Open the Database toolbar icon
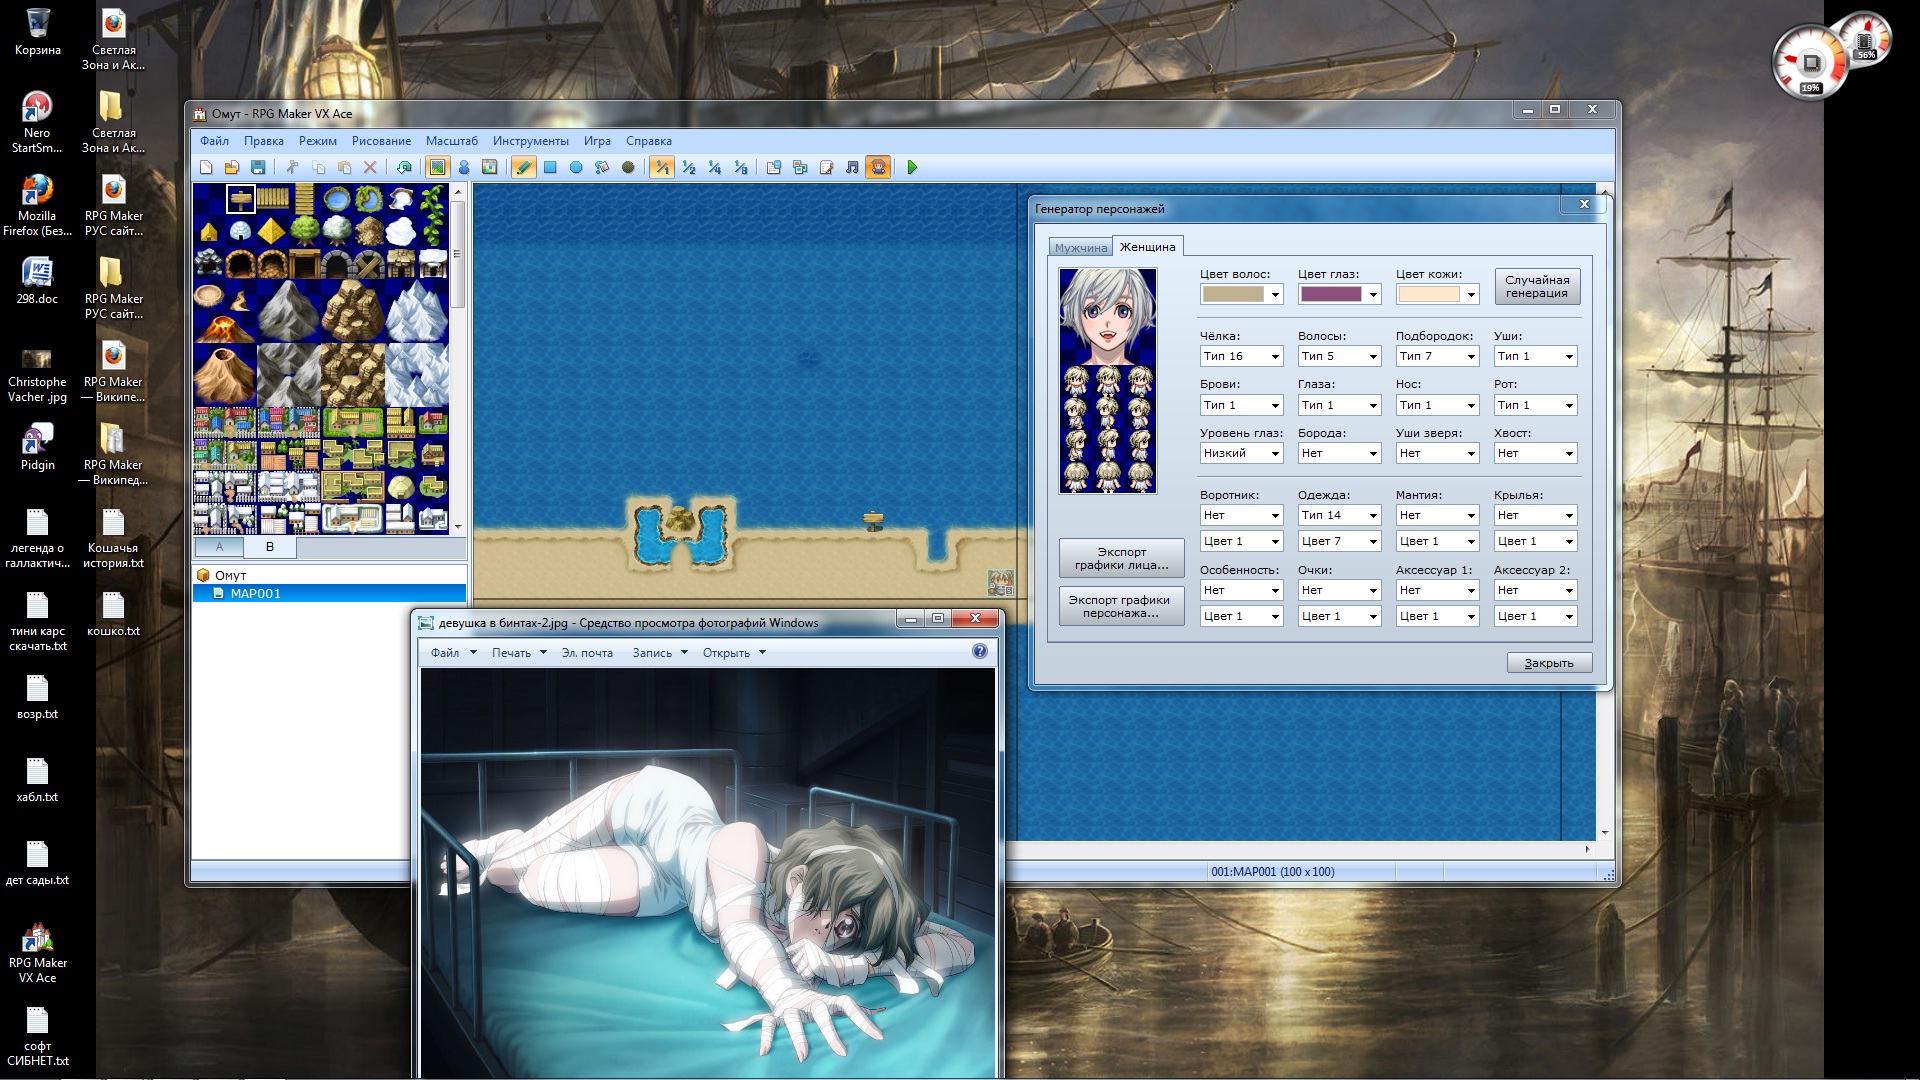The height and width of the screenshot is (1080, 1920). point(774,168)
